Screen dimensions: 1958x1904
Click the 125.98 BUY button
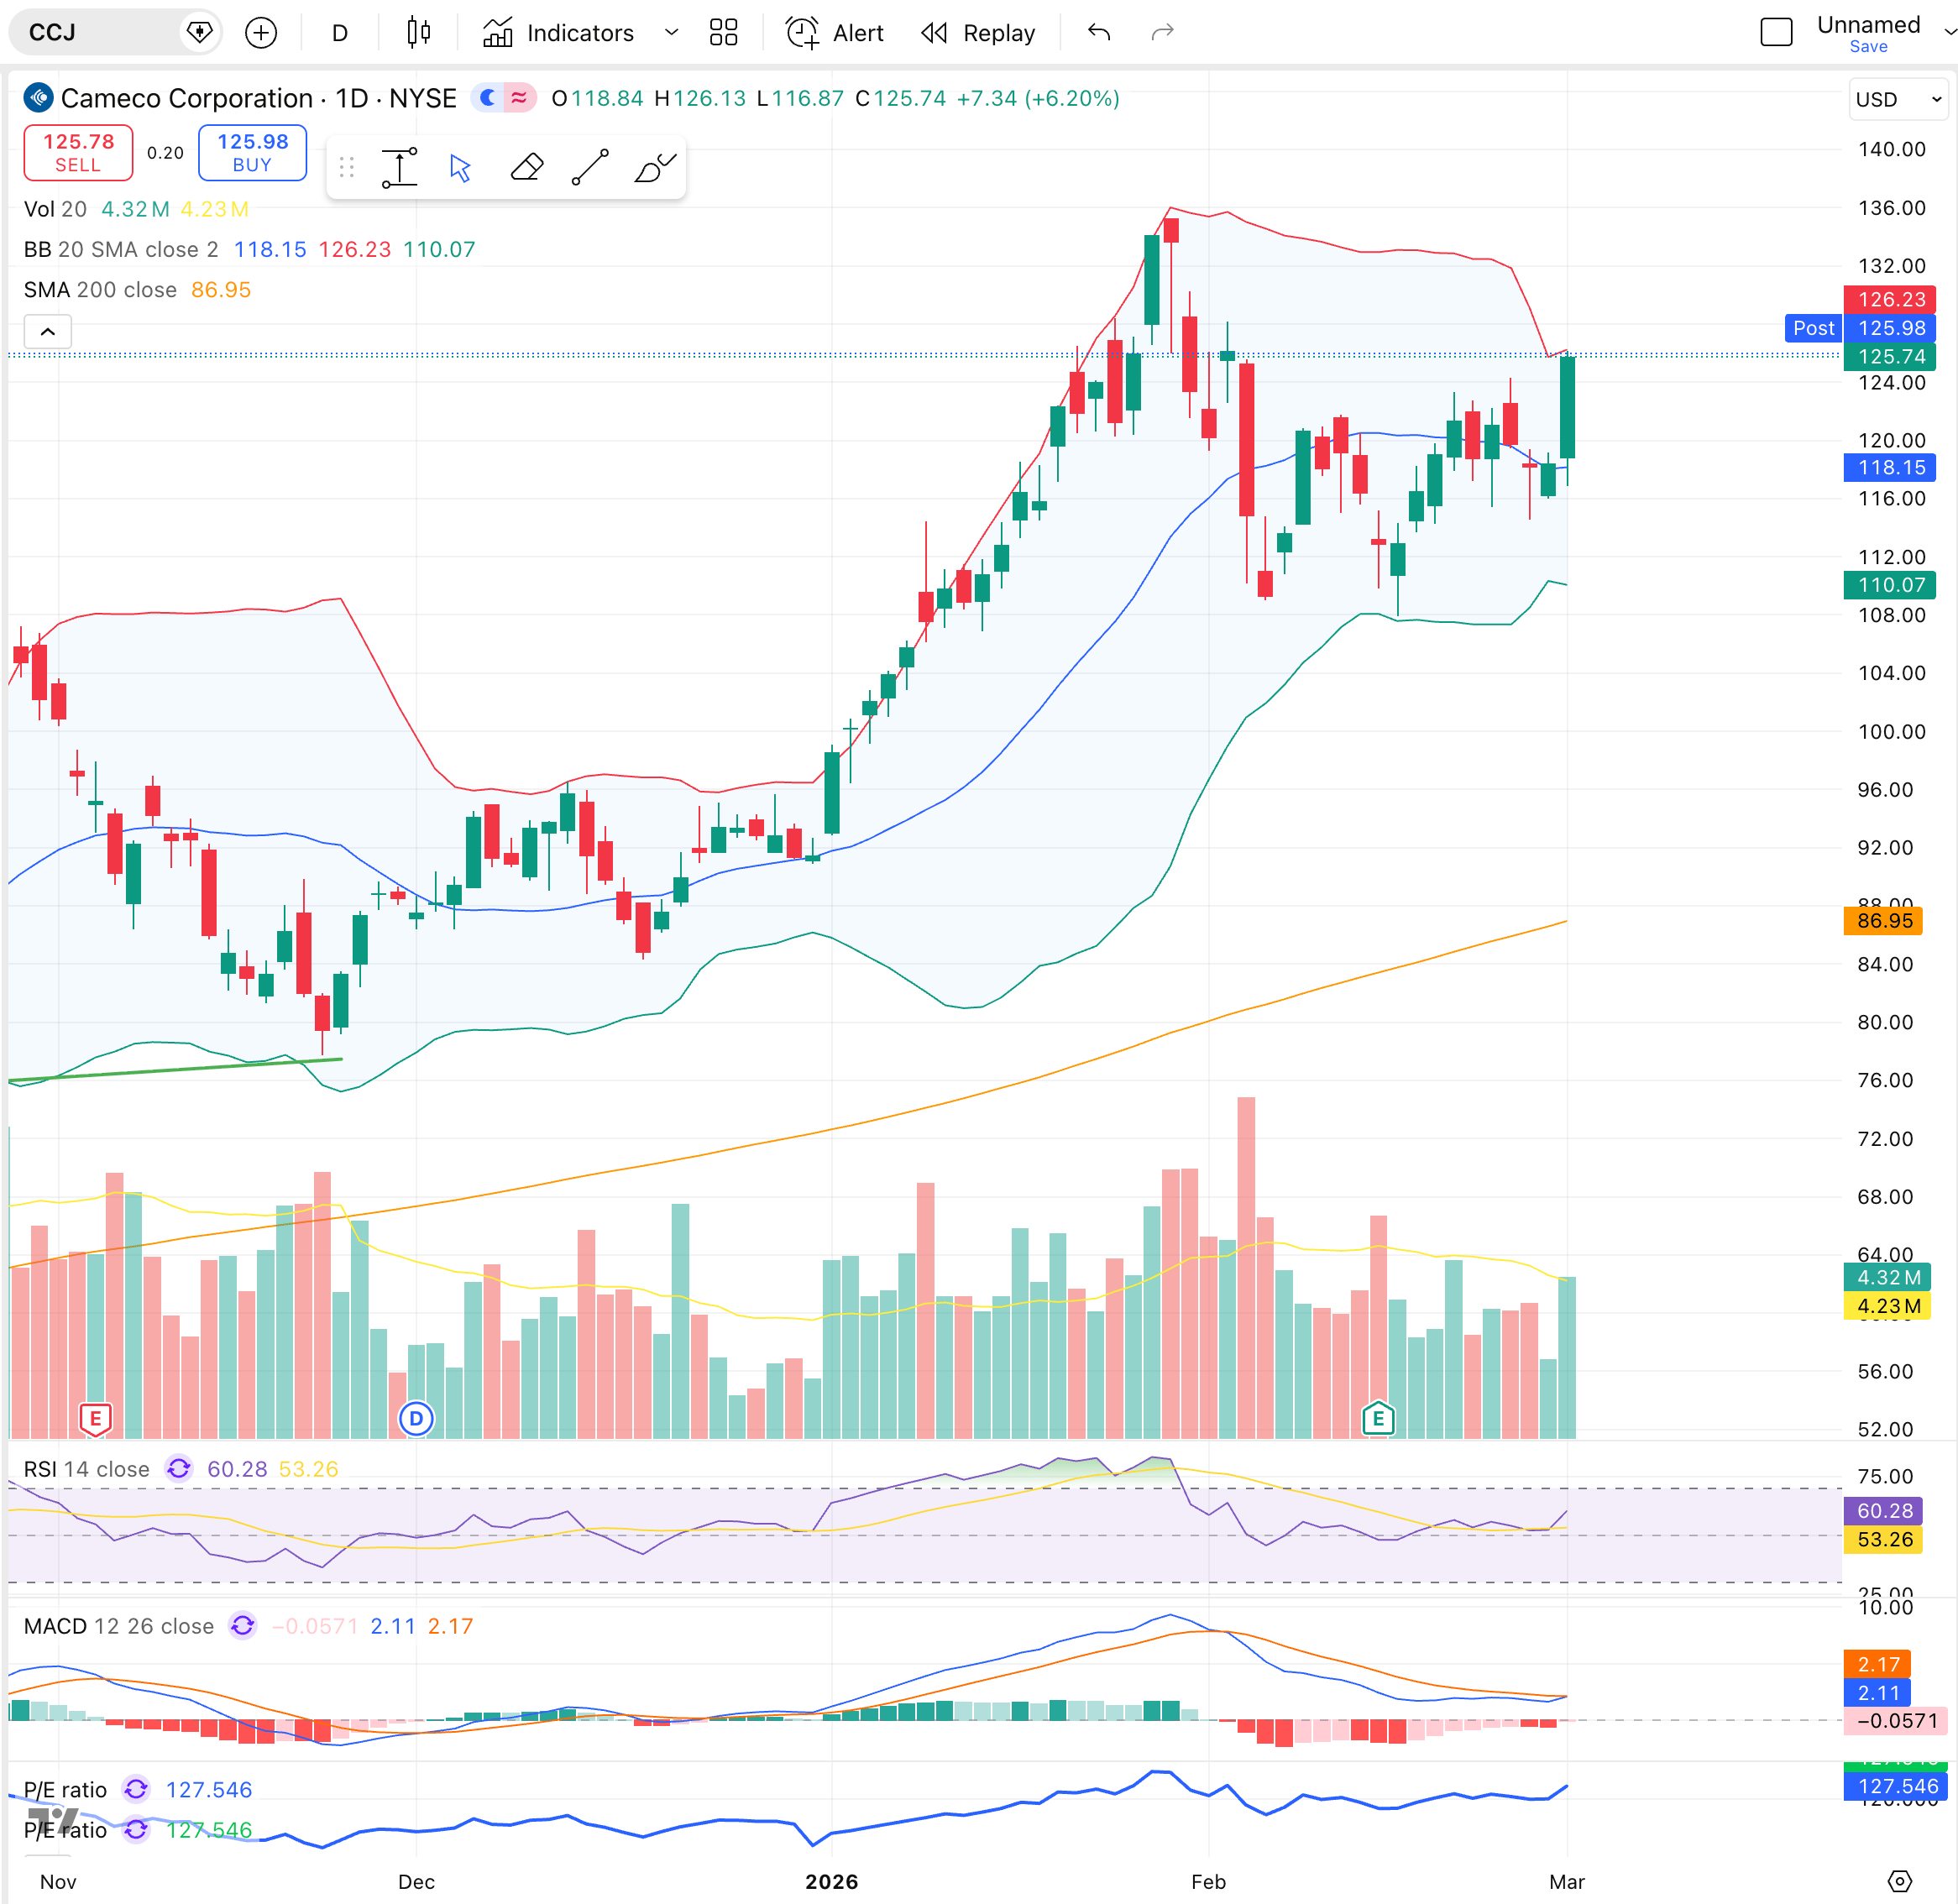(x=252, y=153)
